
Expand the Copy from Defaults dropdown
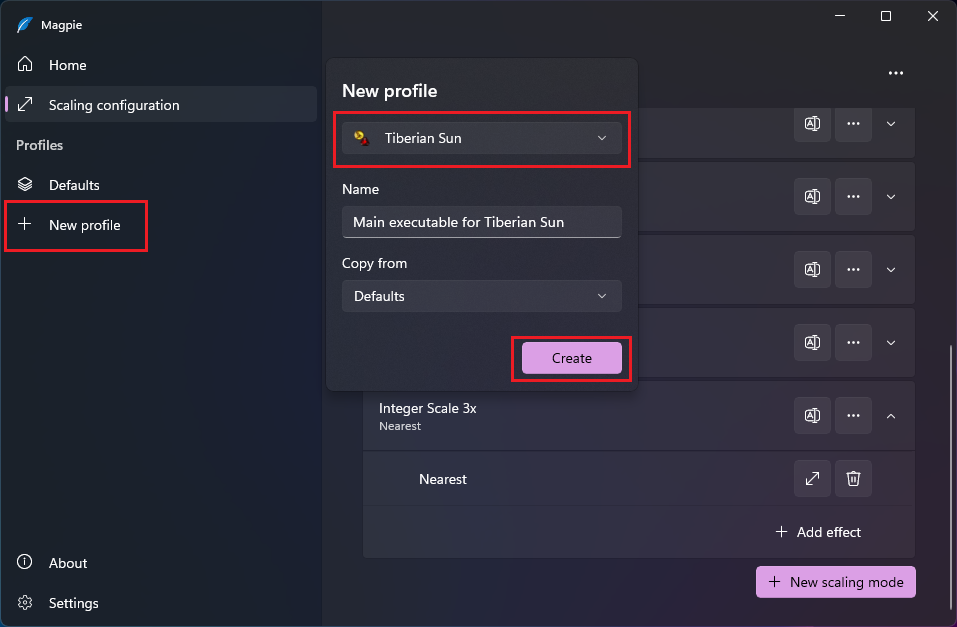pos(482,296)
